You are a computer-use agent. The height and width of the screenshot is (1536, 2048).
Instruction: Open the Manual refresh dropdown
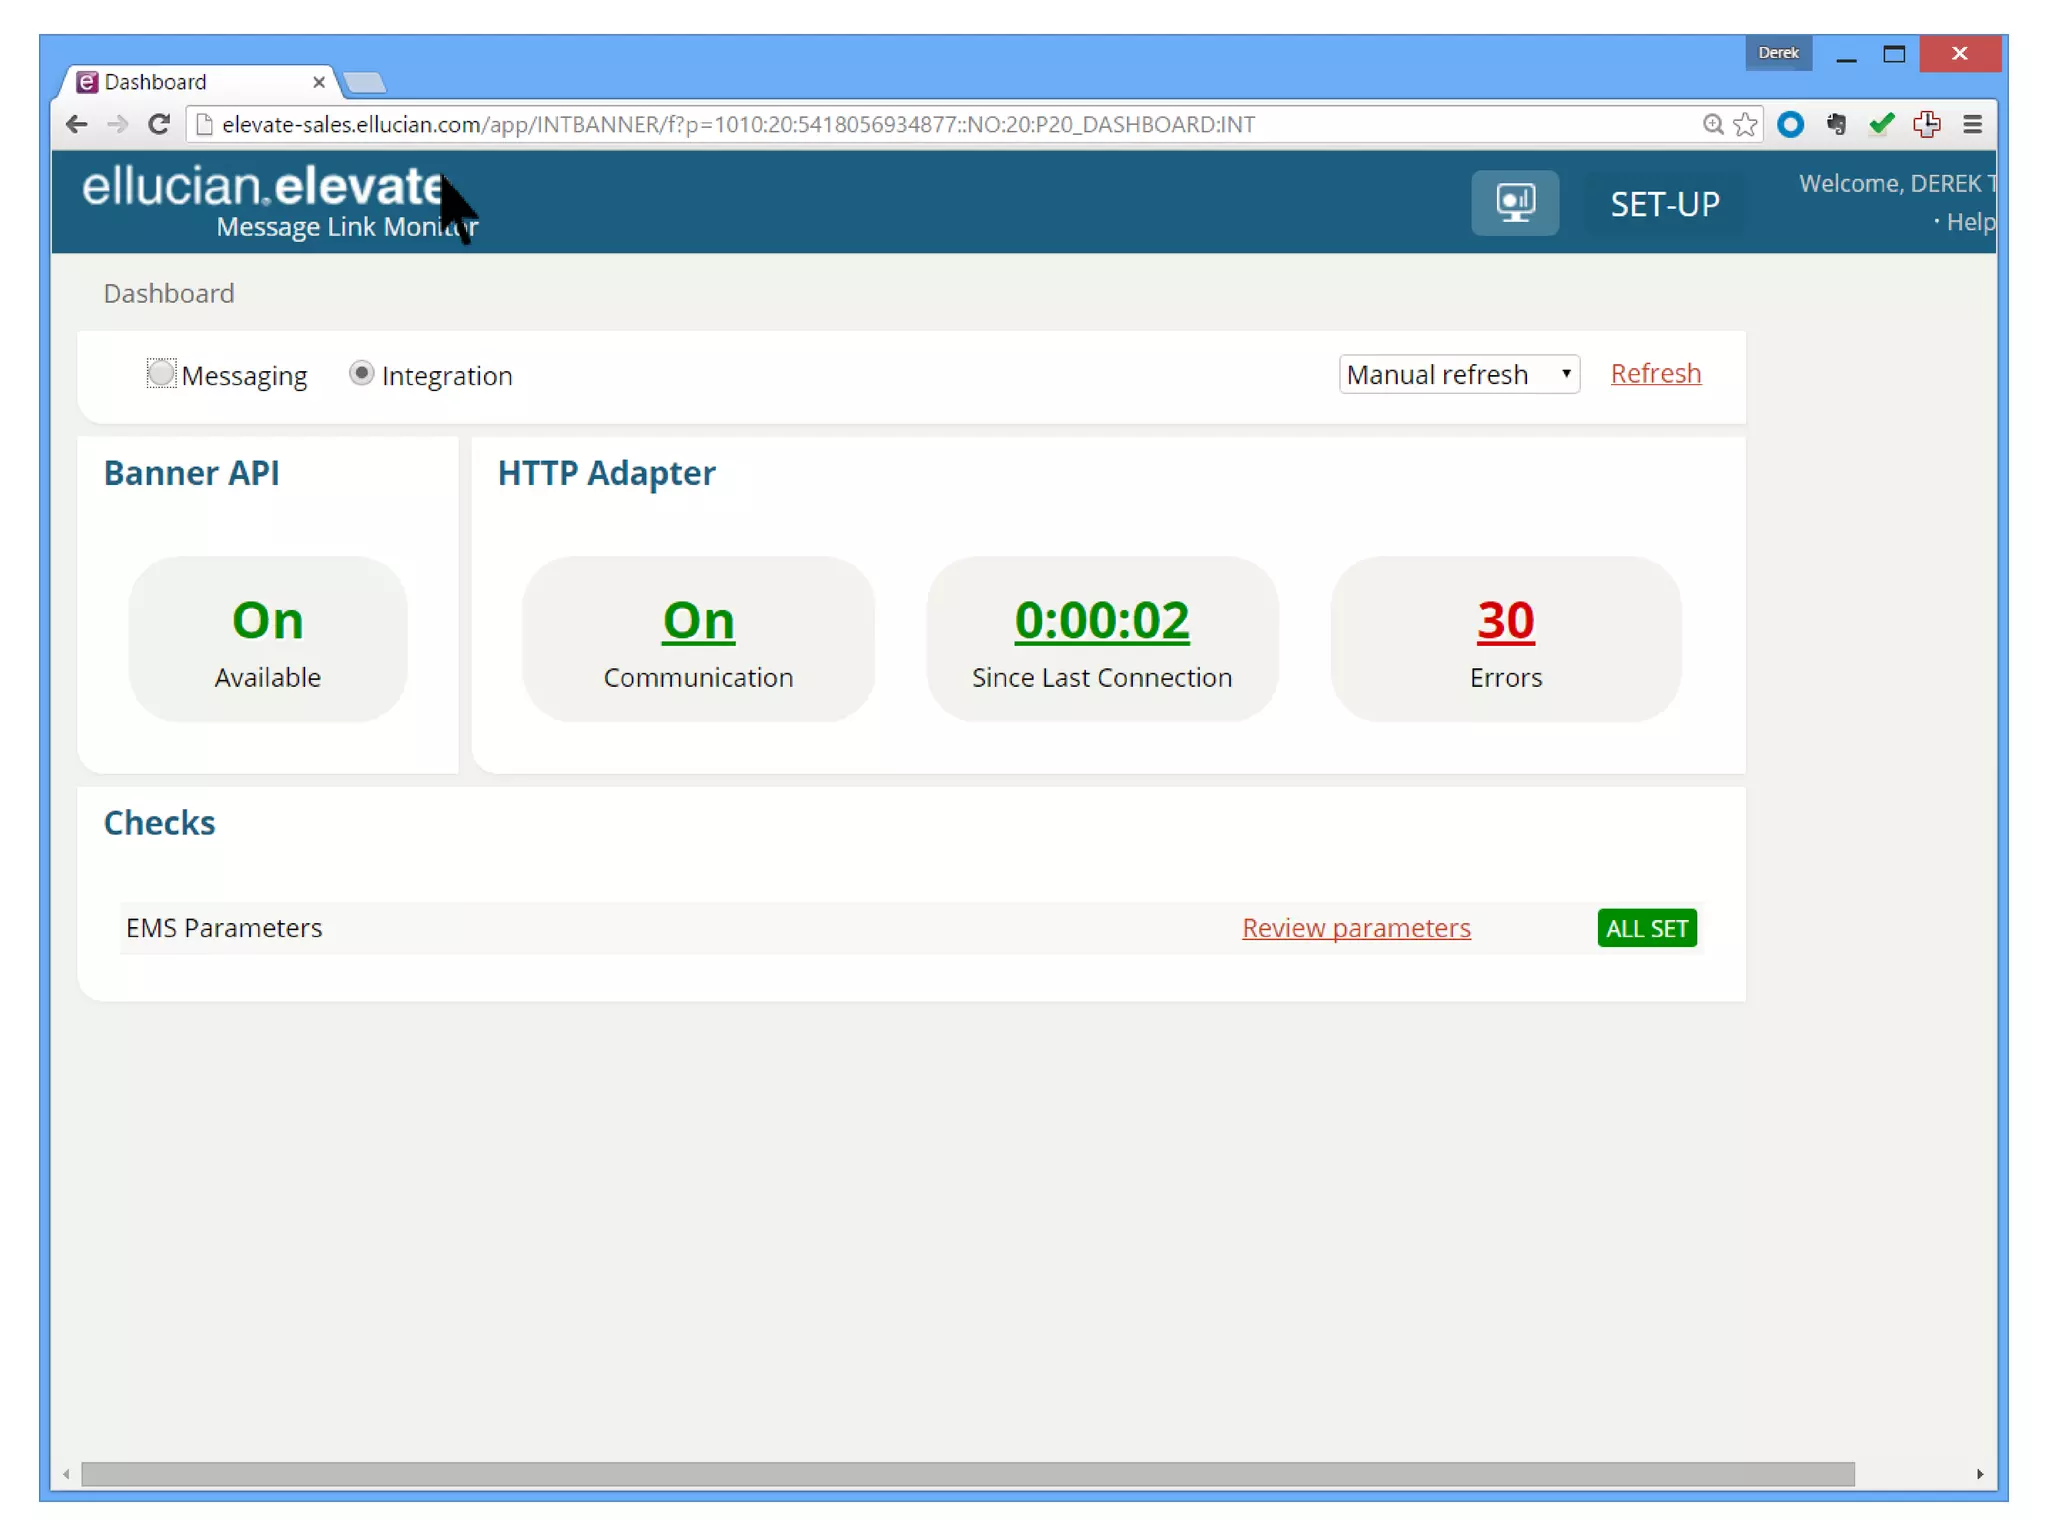pyautogui.click(x=1458, y=374)
